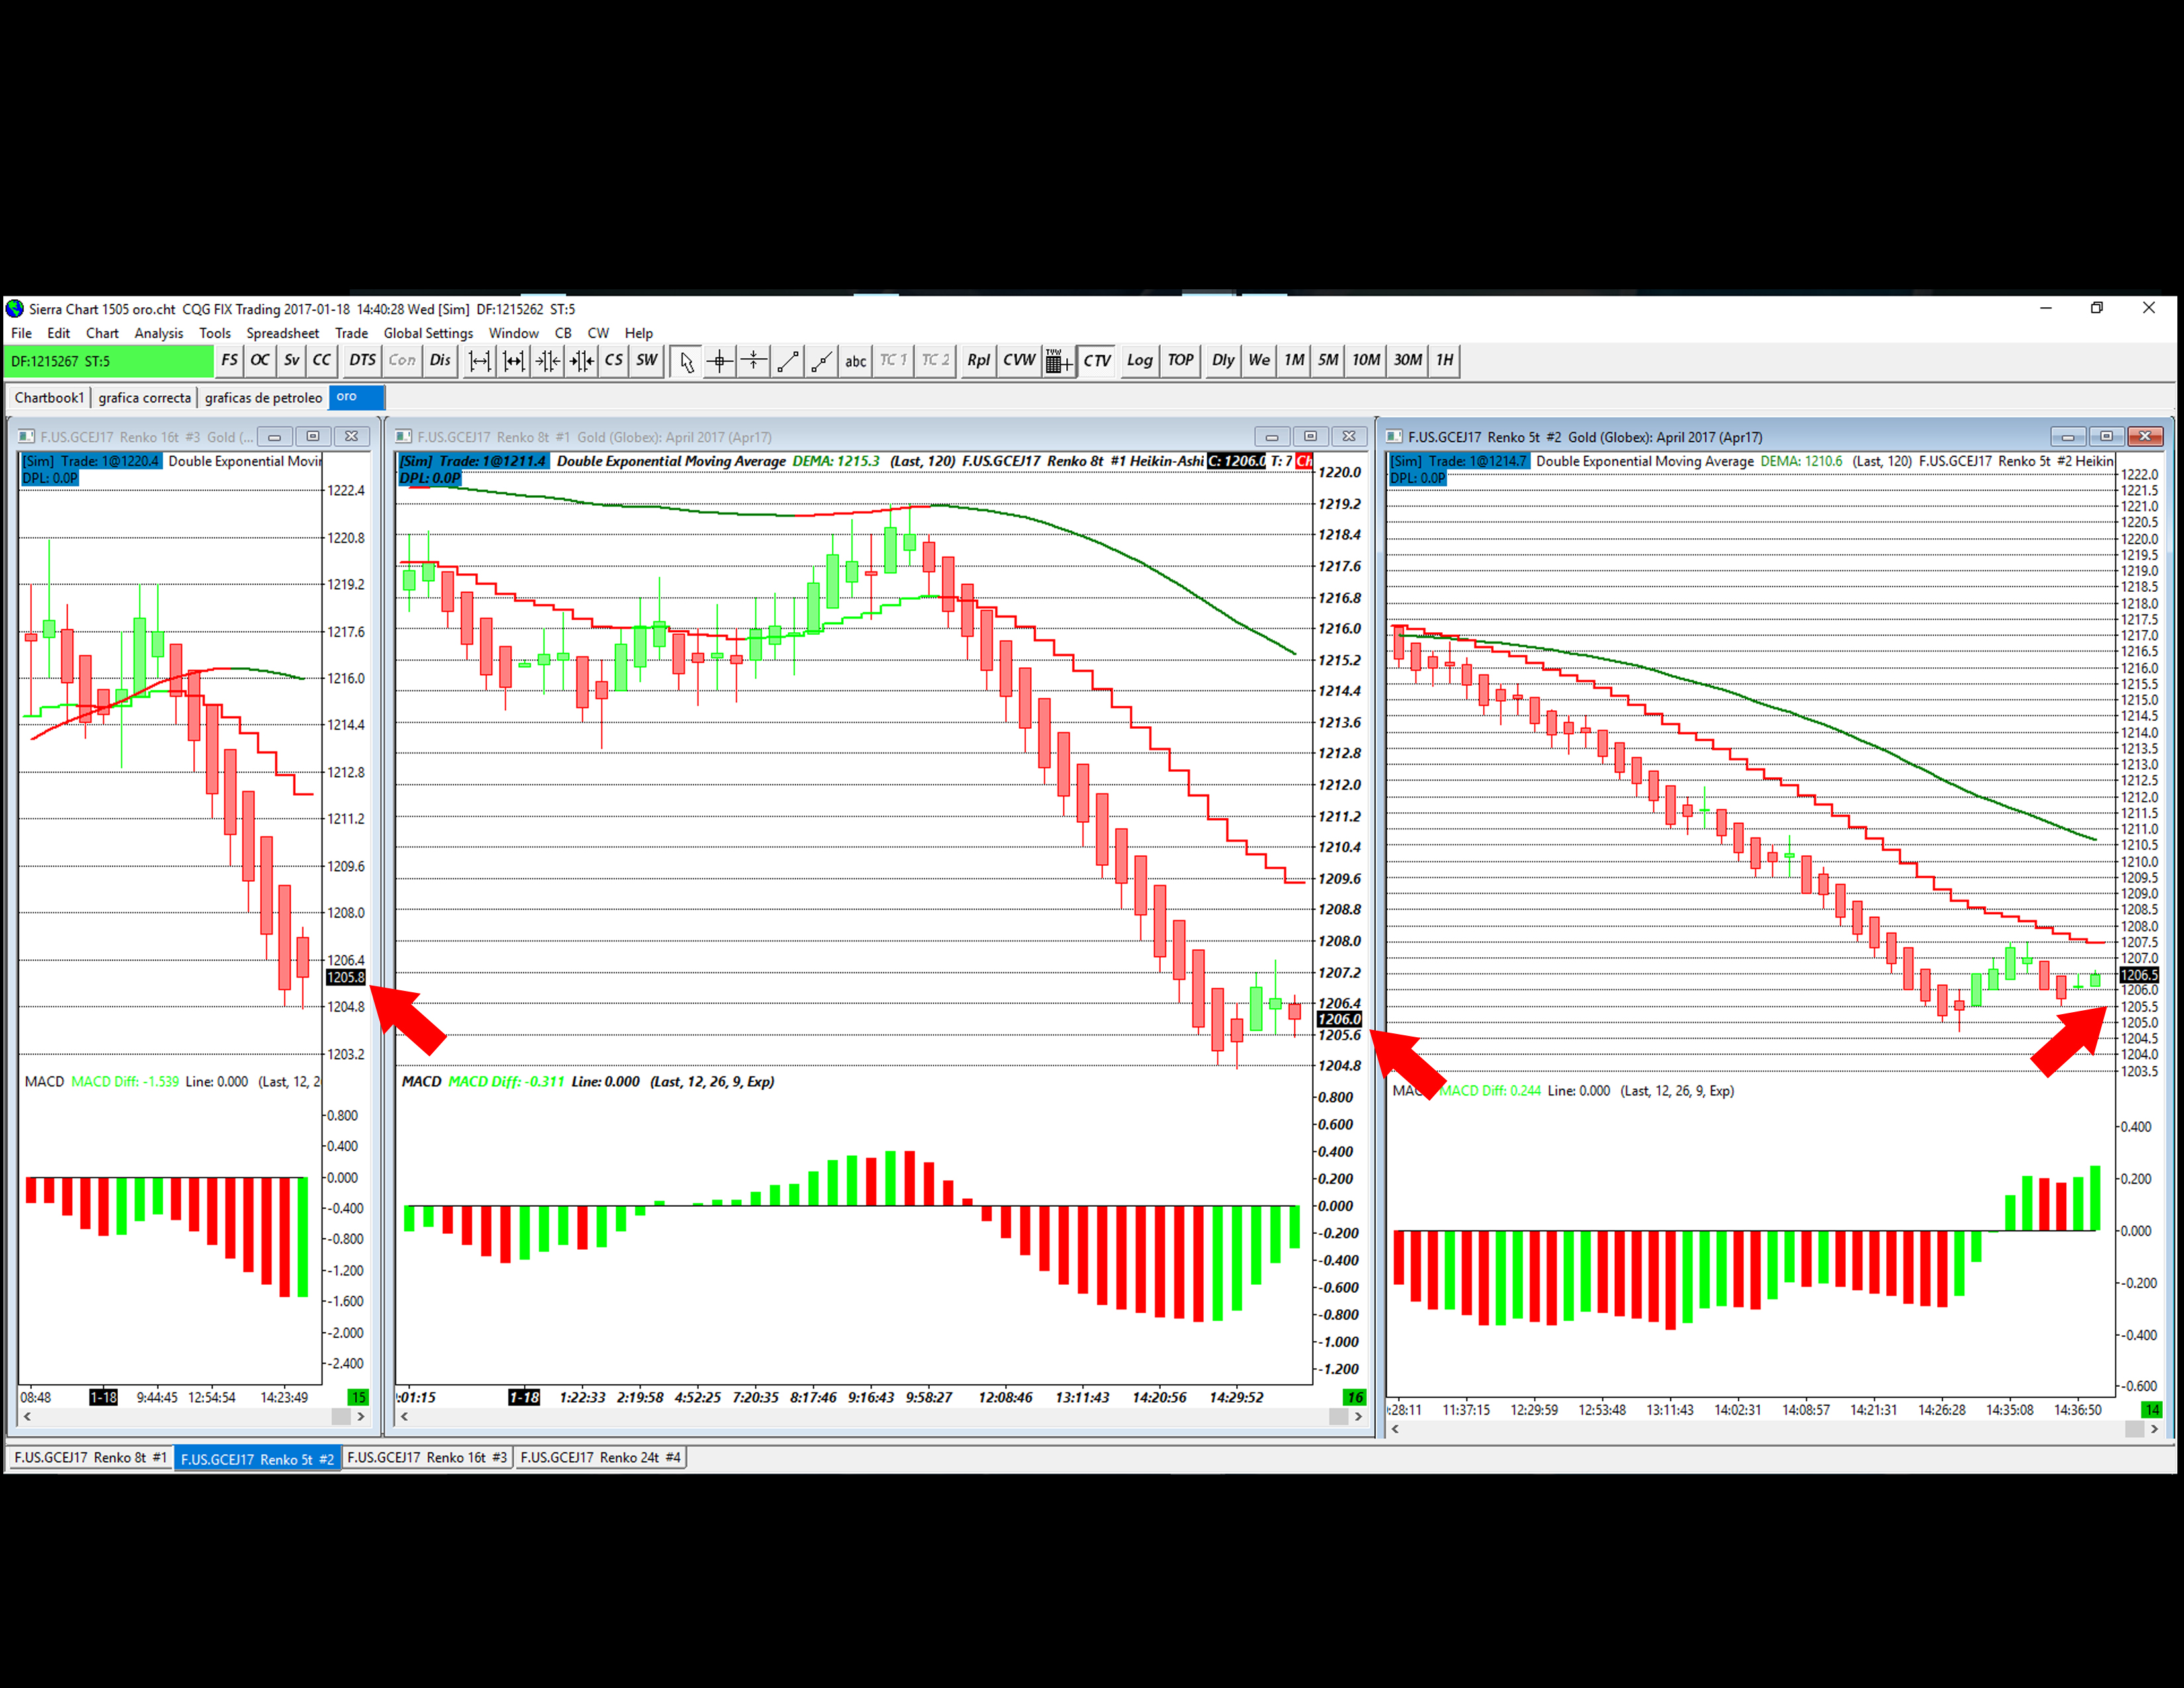Select the pointer cursor tool
Image resolution: width=2184 pixels, height=1688 pixels.
[x=686, y=361]
